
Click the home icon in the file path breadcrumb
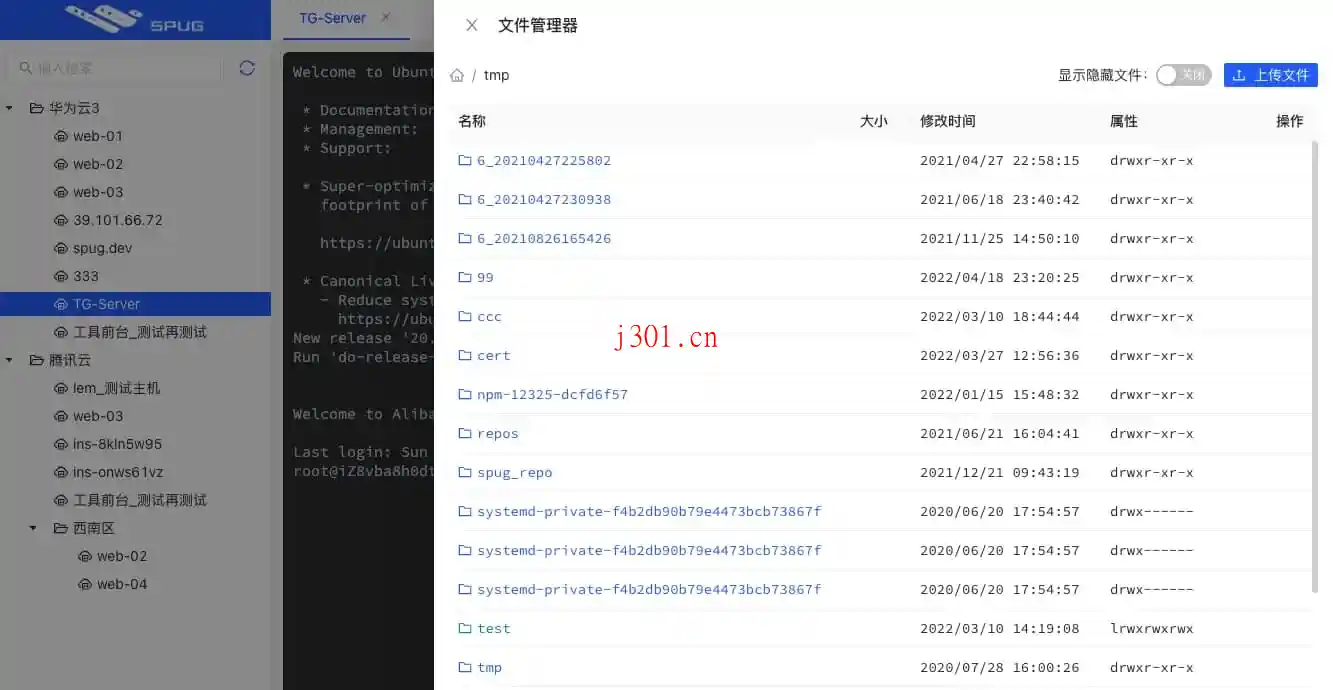(457, 74)
